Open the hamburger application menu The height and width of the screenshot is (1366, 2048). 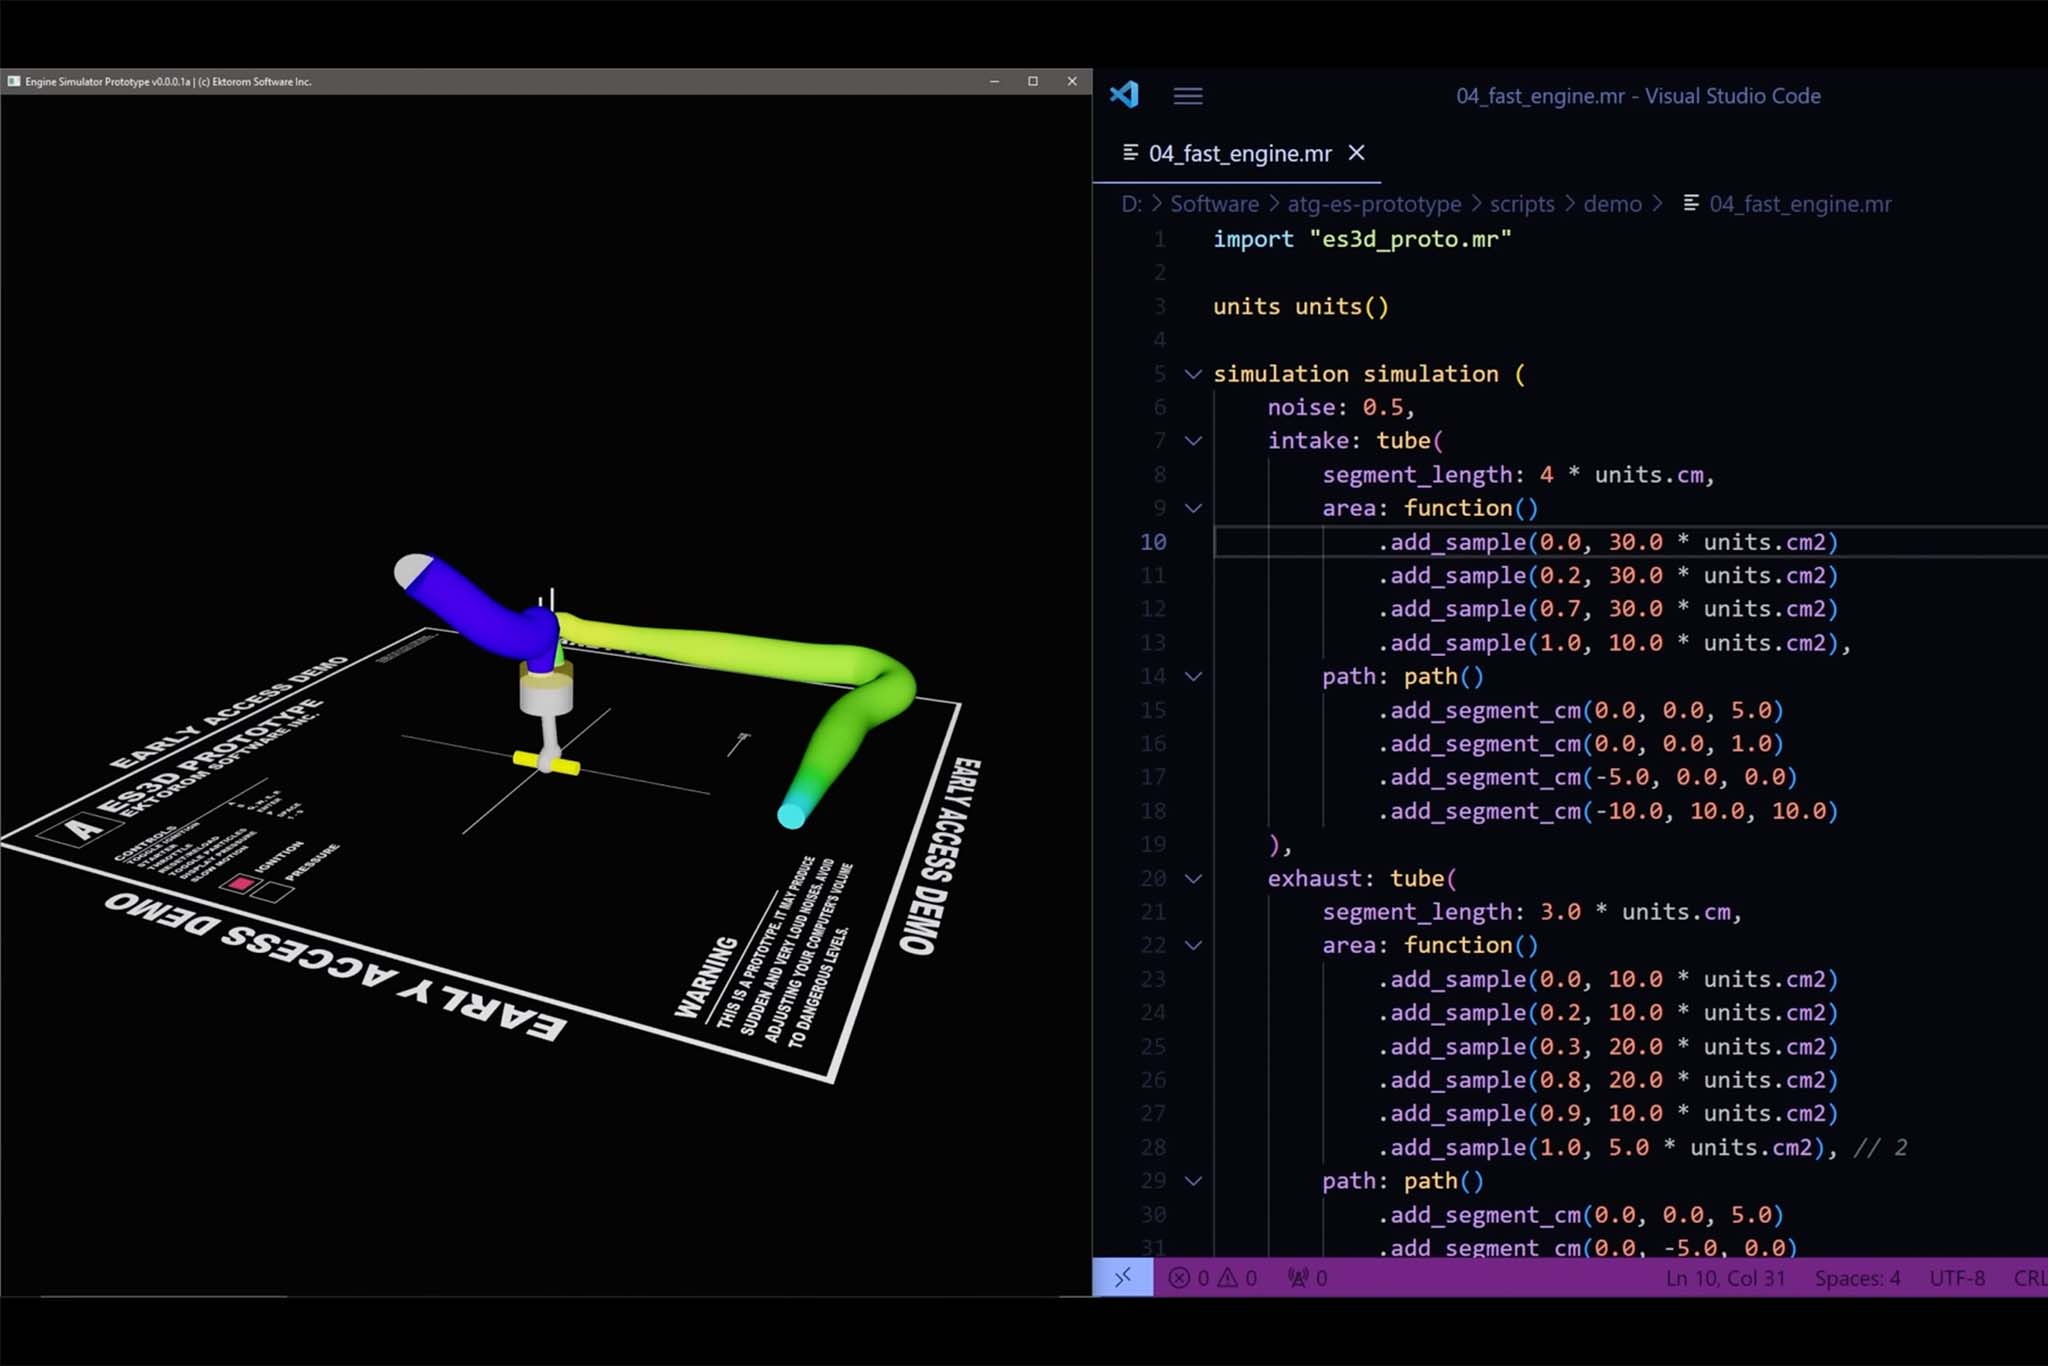tap(1187, 96)
